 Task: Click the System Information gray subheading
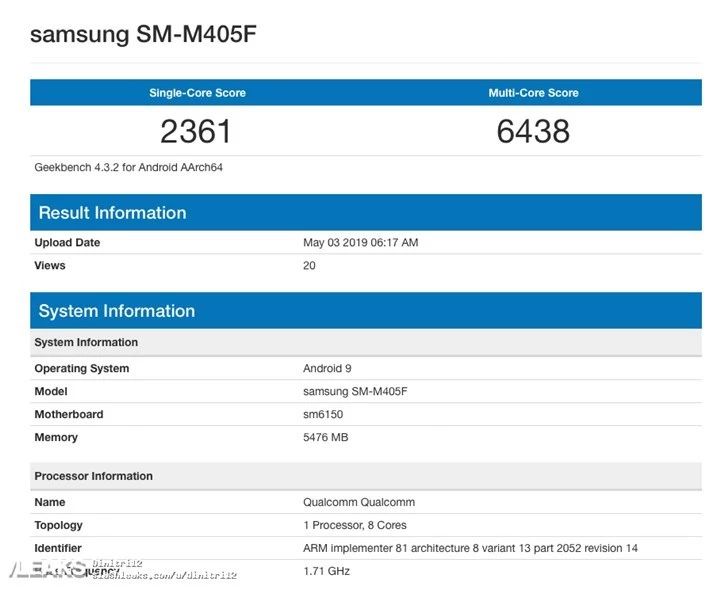point(366,342)
